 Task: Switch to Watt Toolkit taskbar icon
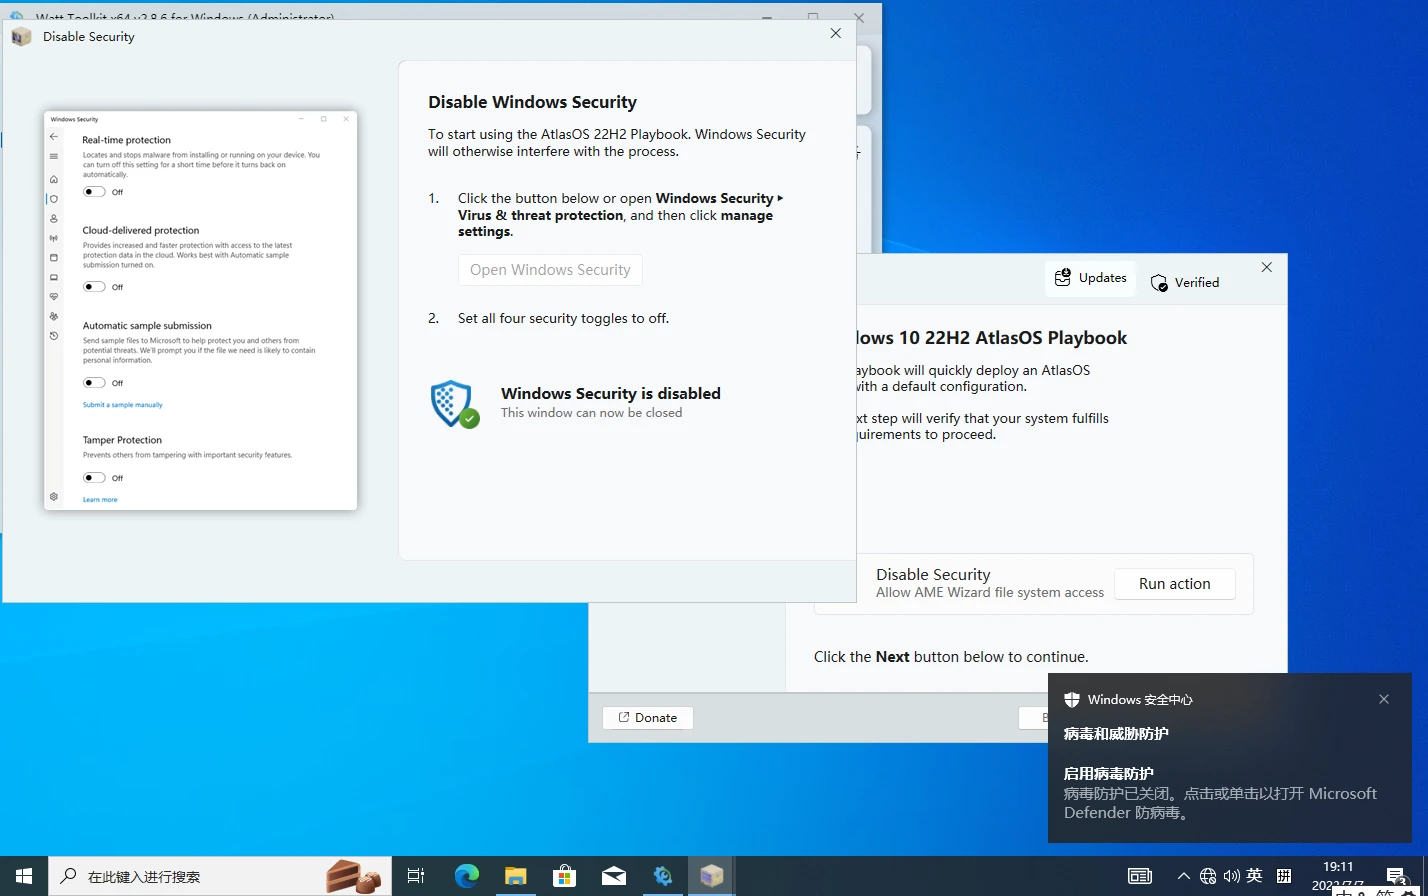click(x=663, y=876)
